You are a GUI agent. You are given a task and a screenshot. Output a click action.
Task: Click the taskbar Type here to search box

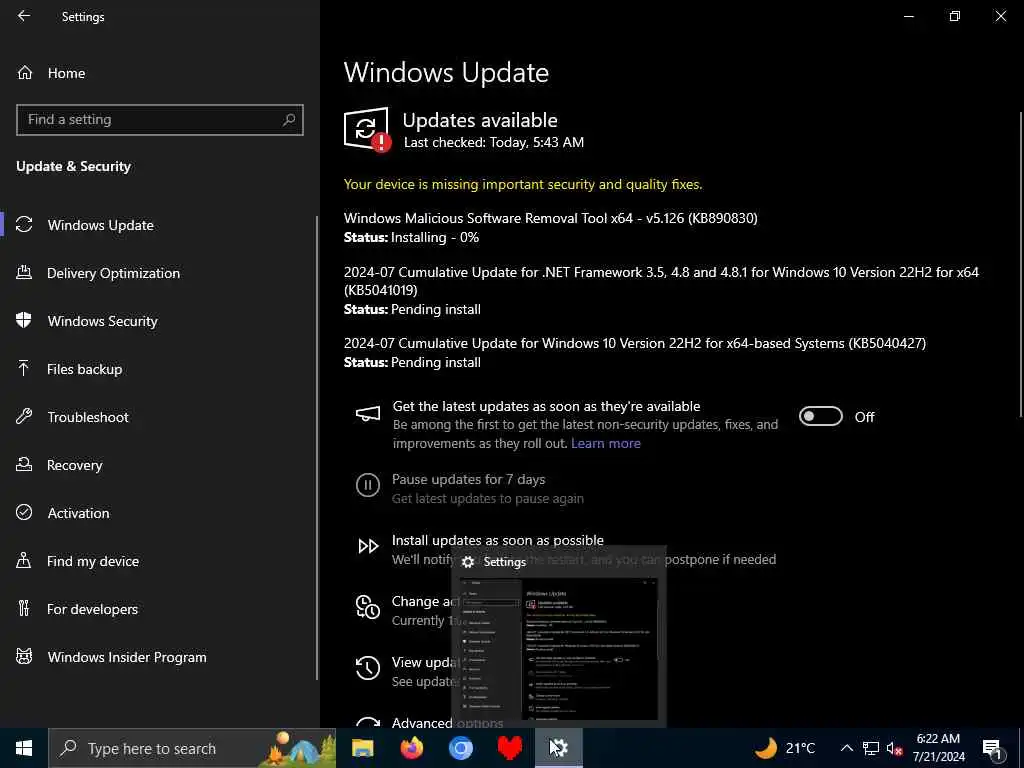(x=193, y=748)
